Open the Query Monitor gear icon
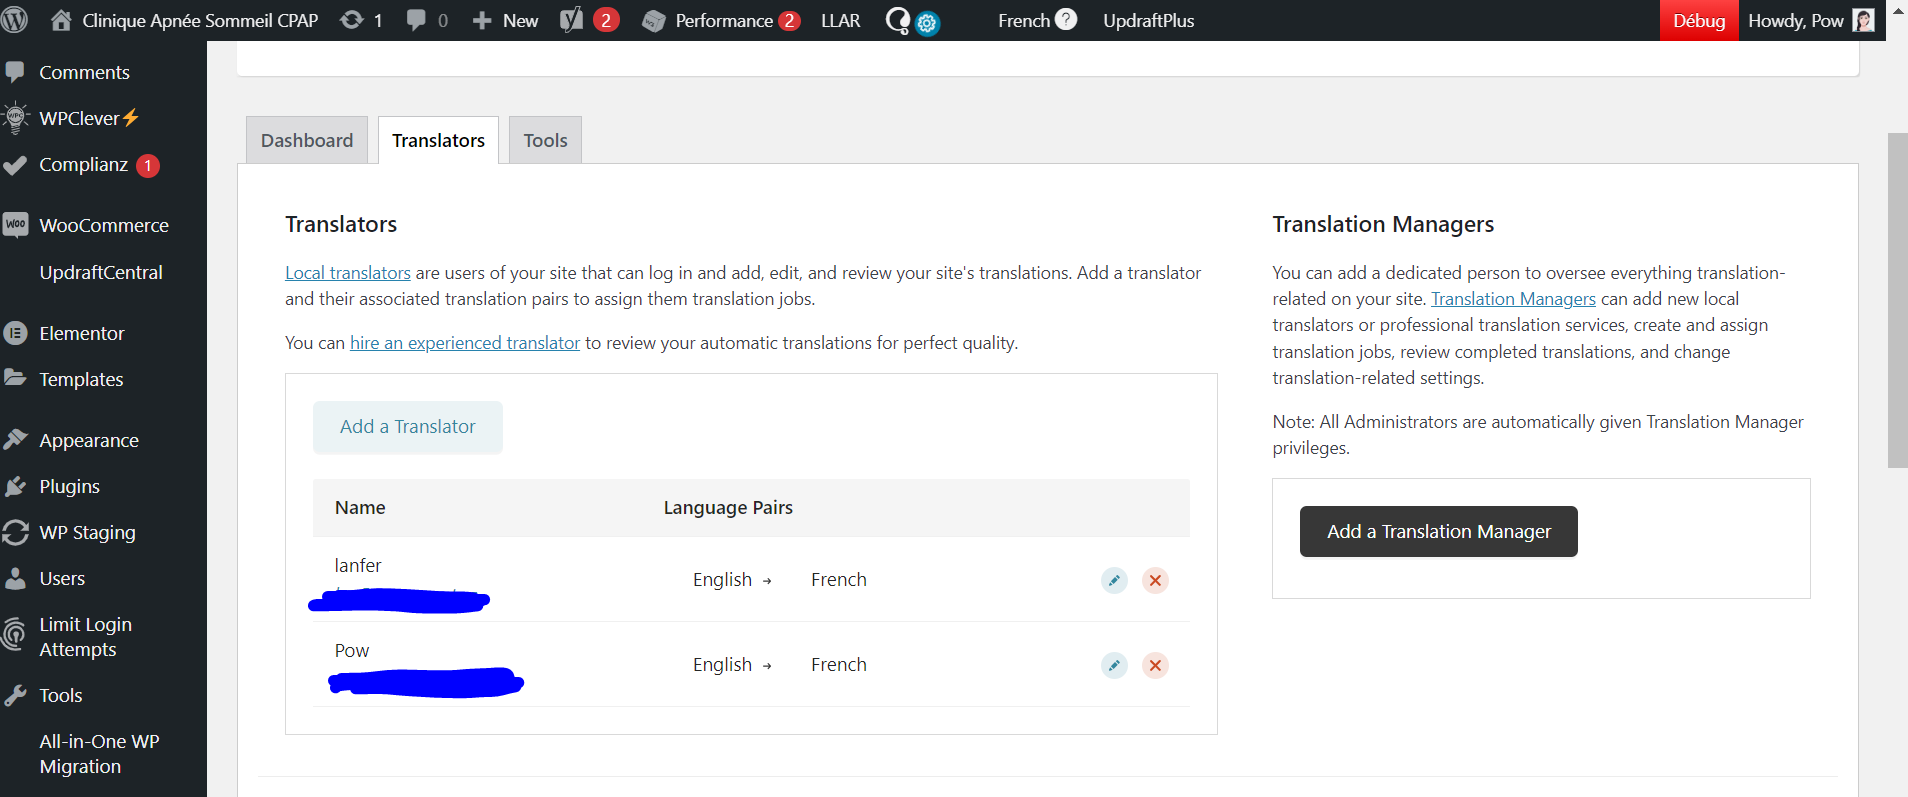 (x=927, y=23)
